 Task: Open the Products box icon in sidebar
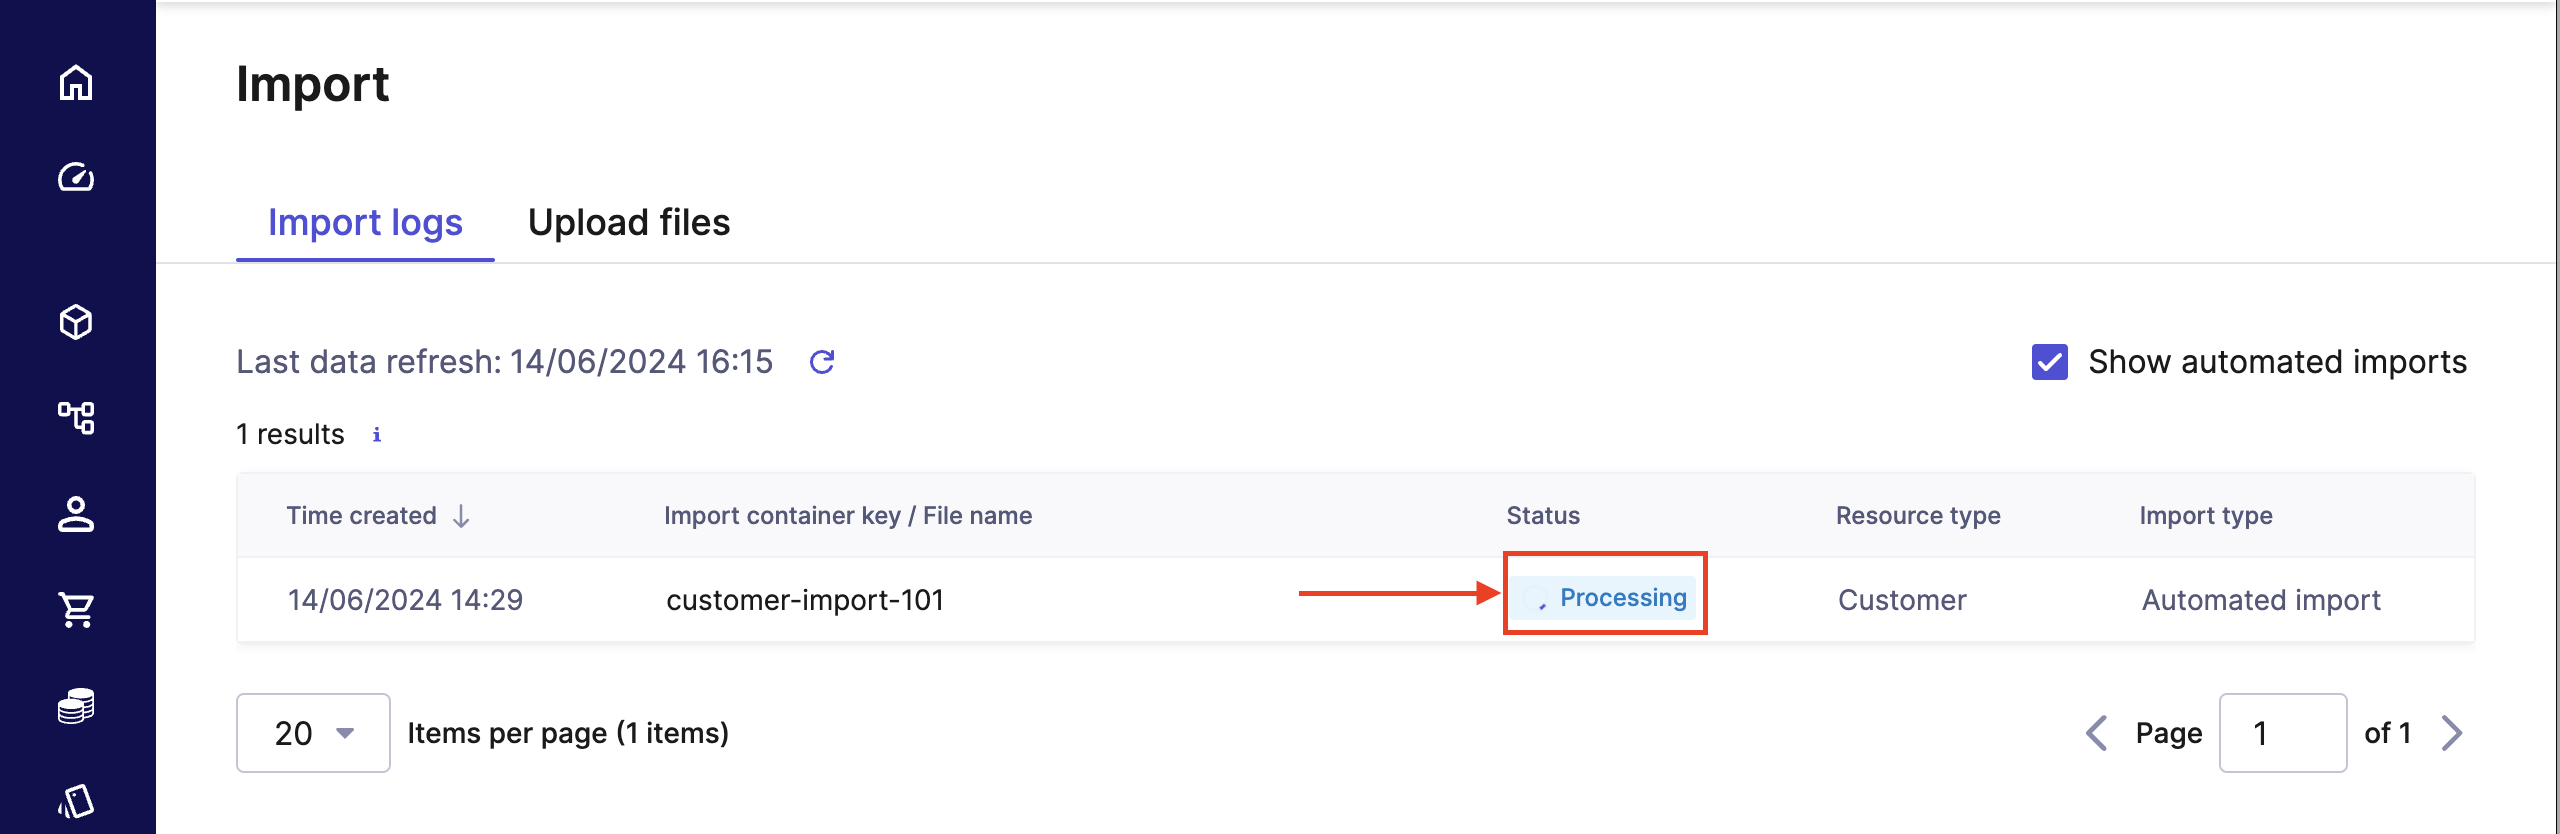point(76,322)
